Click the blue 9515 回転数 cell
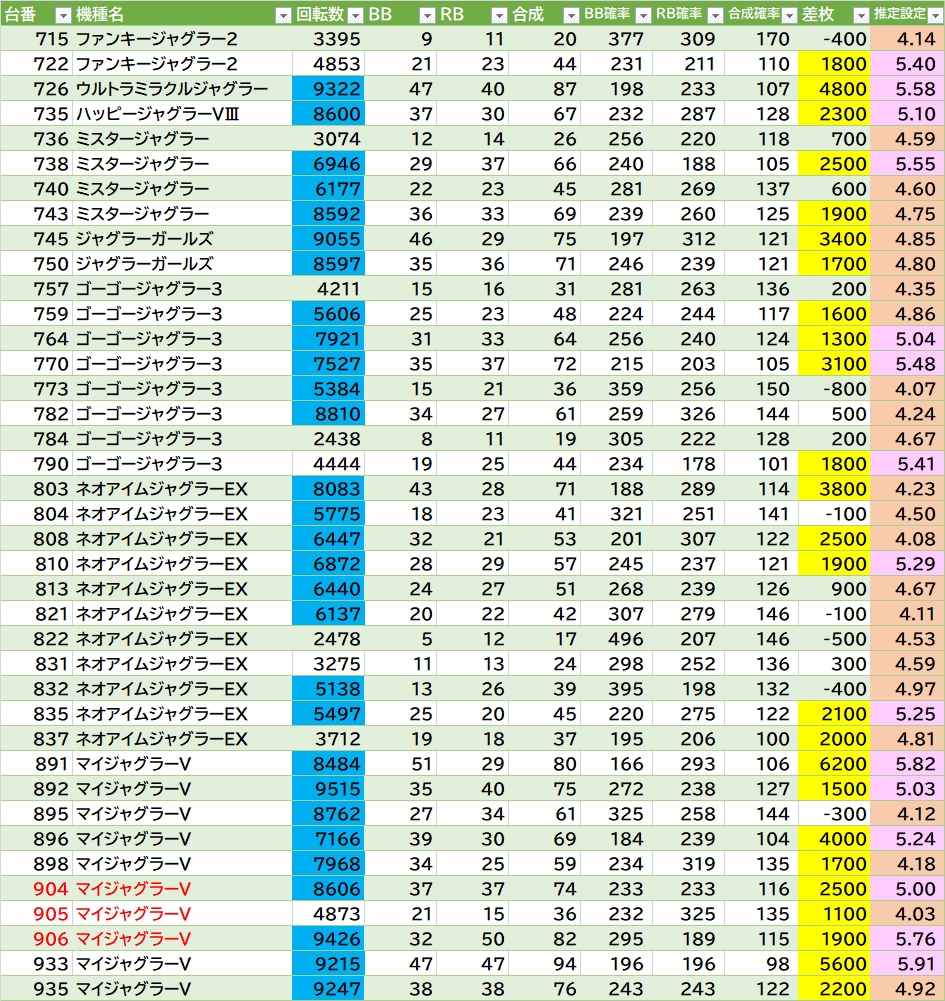 click(x=329, y=789)
